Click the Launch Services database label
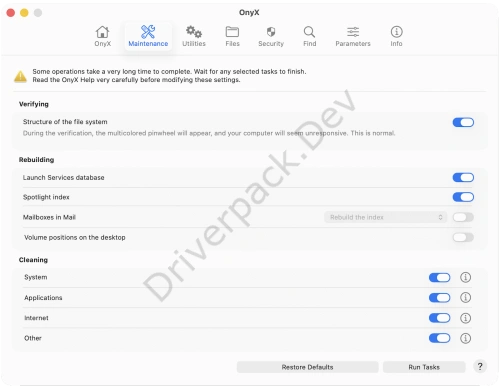 [63, 177]
